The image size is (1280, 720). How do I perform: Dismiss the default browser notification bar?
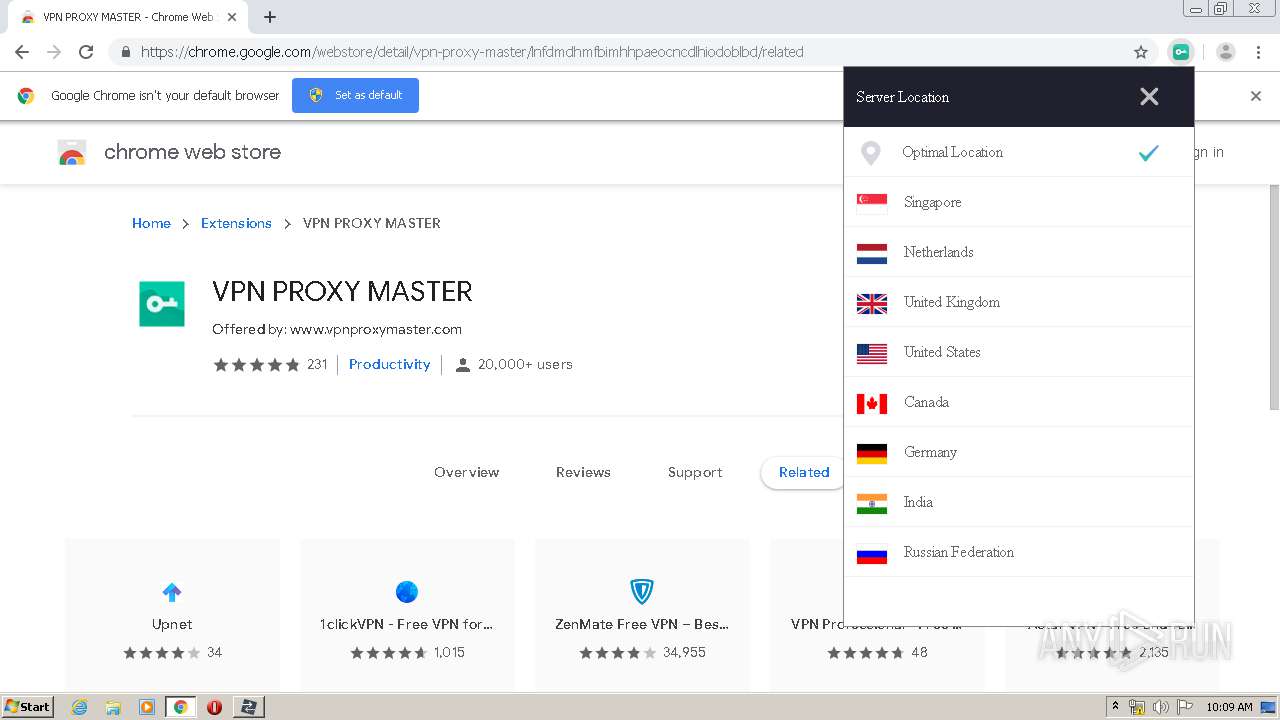click(1256, 96)
